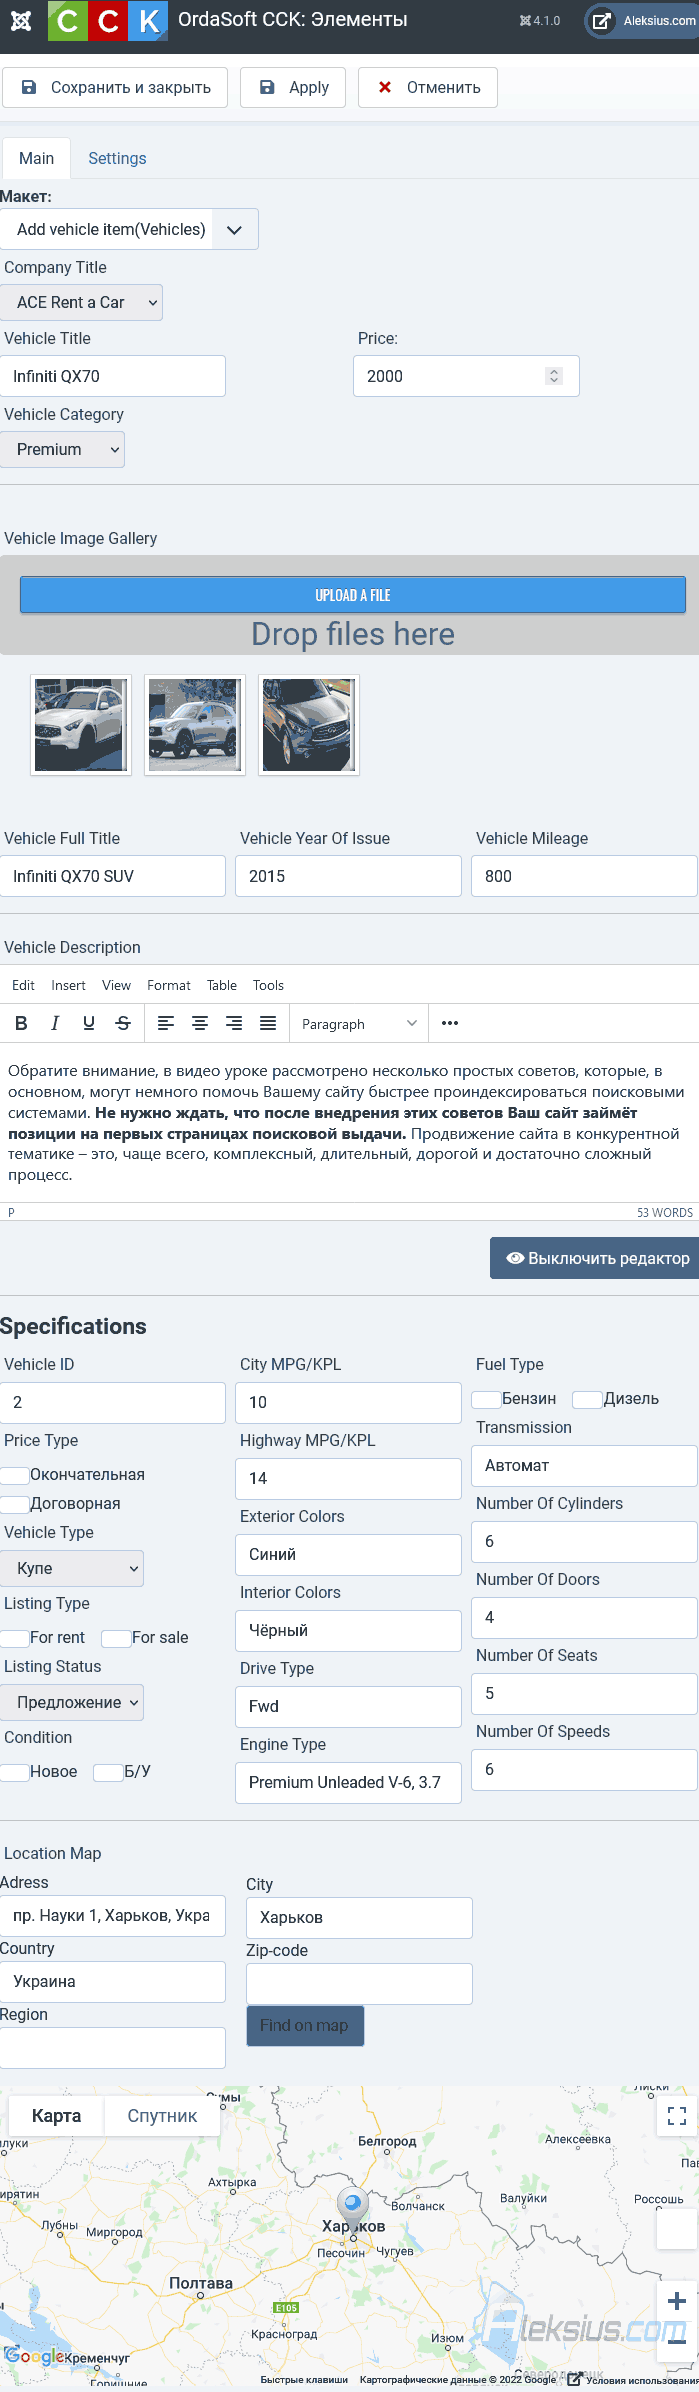
Task: Click the green C logo tile
Action: [67, 21]
